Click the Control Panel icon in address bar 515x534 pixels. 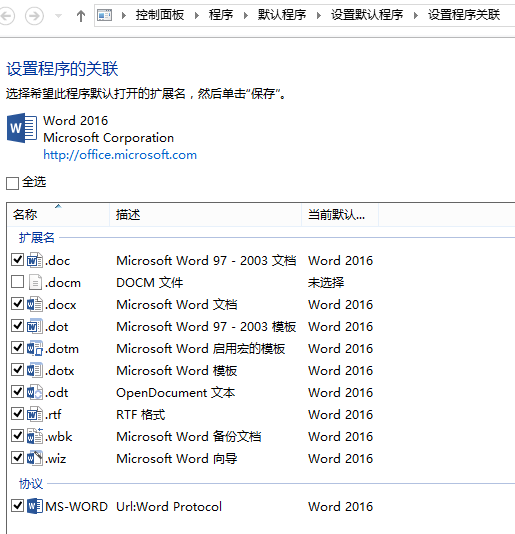105,15
